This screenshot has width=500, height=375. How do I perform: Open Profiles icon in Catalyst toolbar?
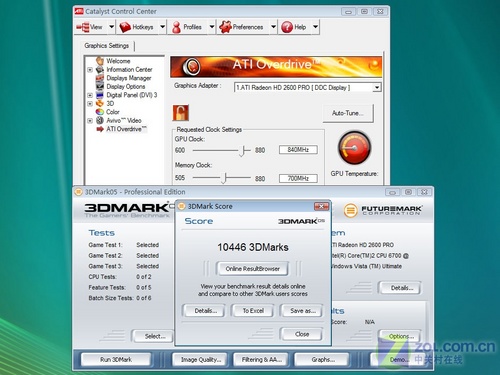176,27
